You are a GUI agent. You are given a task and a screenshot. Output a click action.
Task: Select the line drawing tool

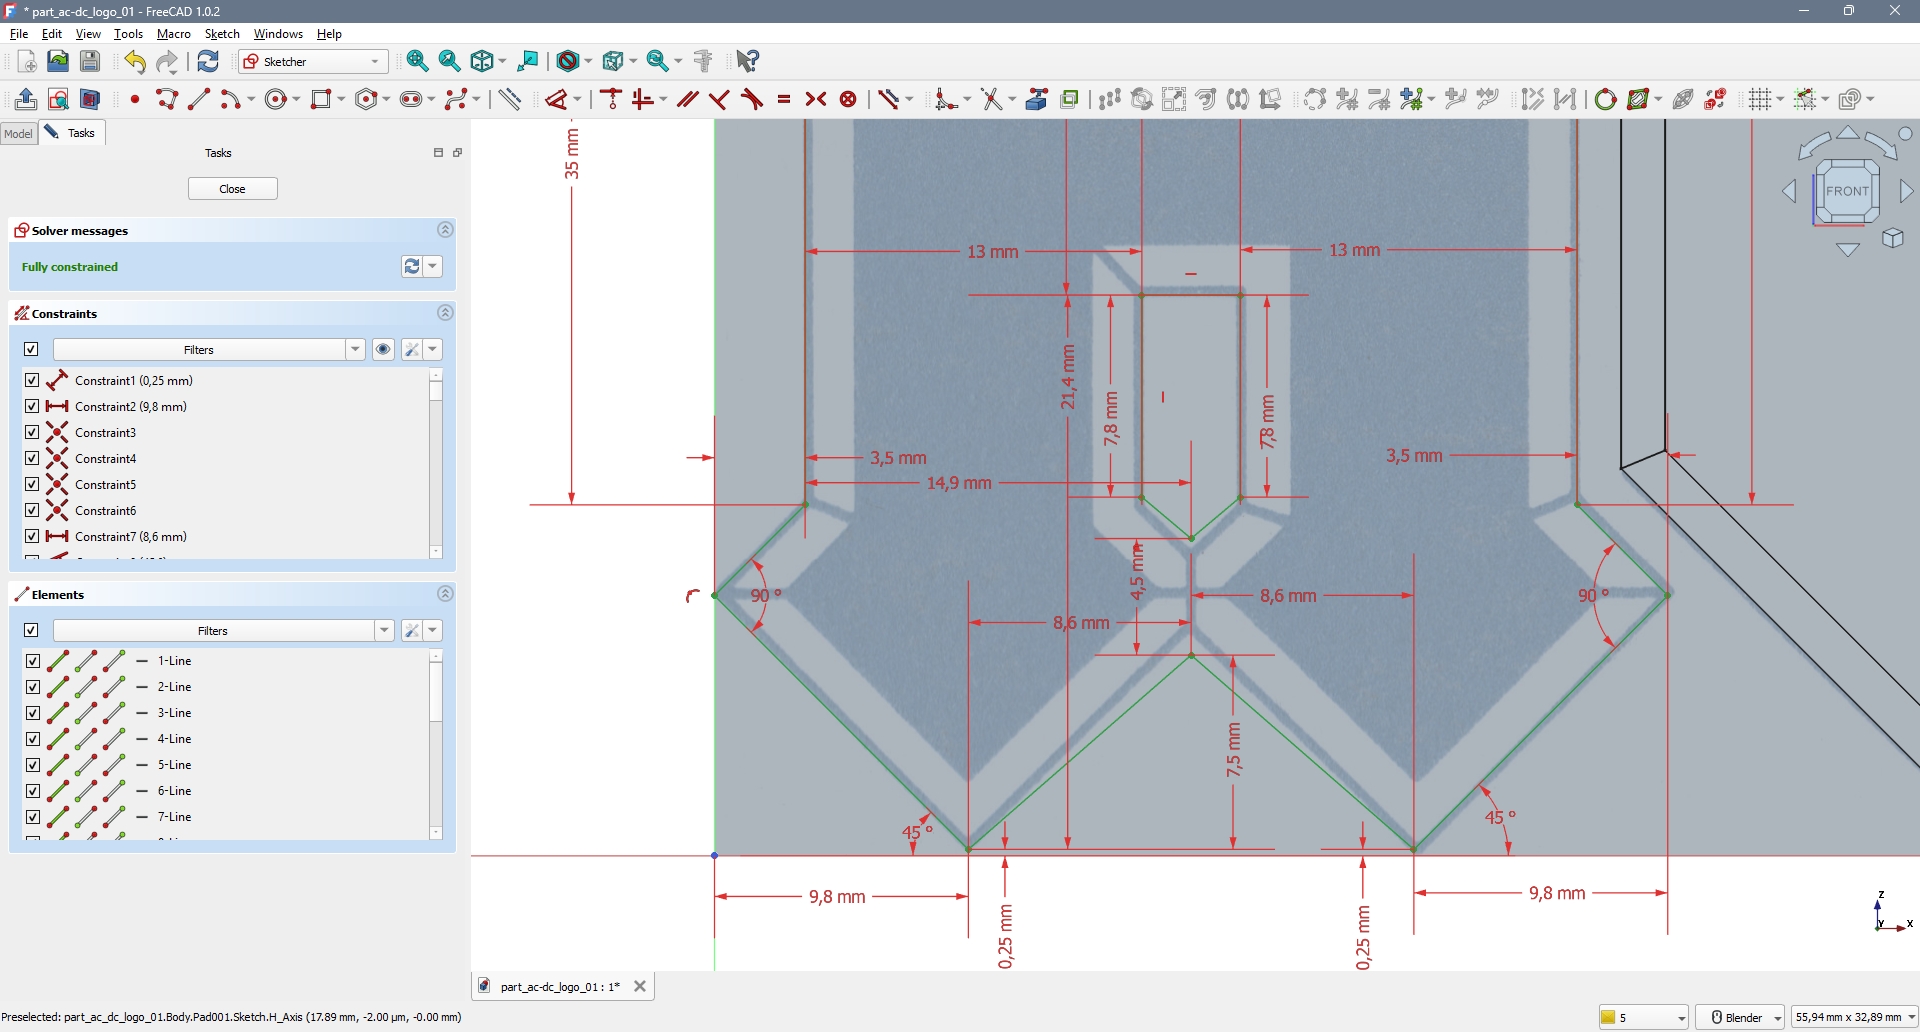pos(199,99)
